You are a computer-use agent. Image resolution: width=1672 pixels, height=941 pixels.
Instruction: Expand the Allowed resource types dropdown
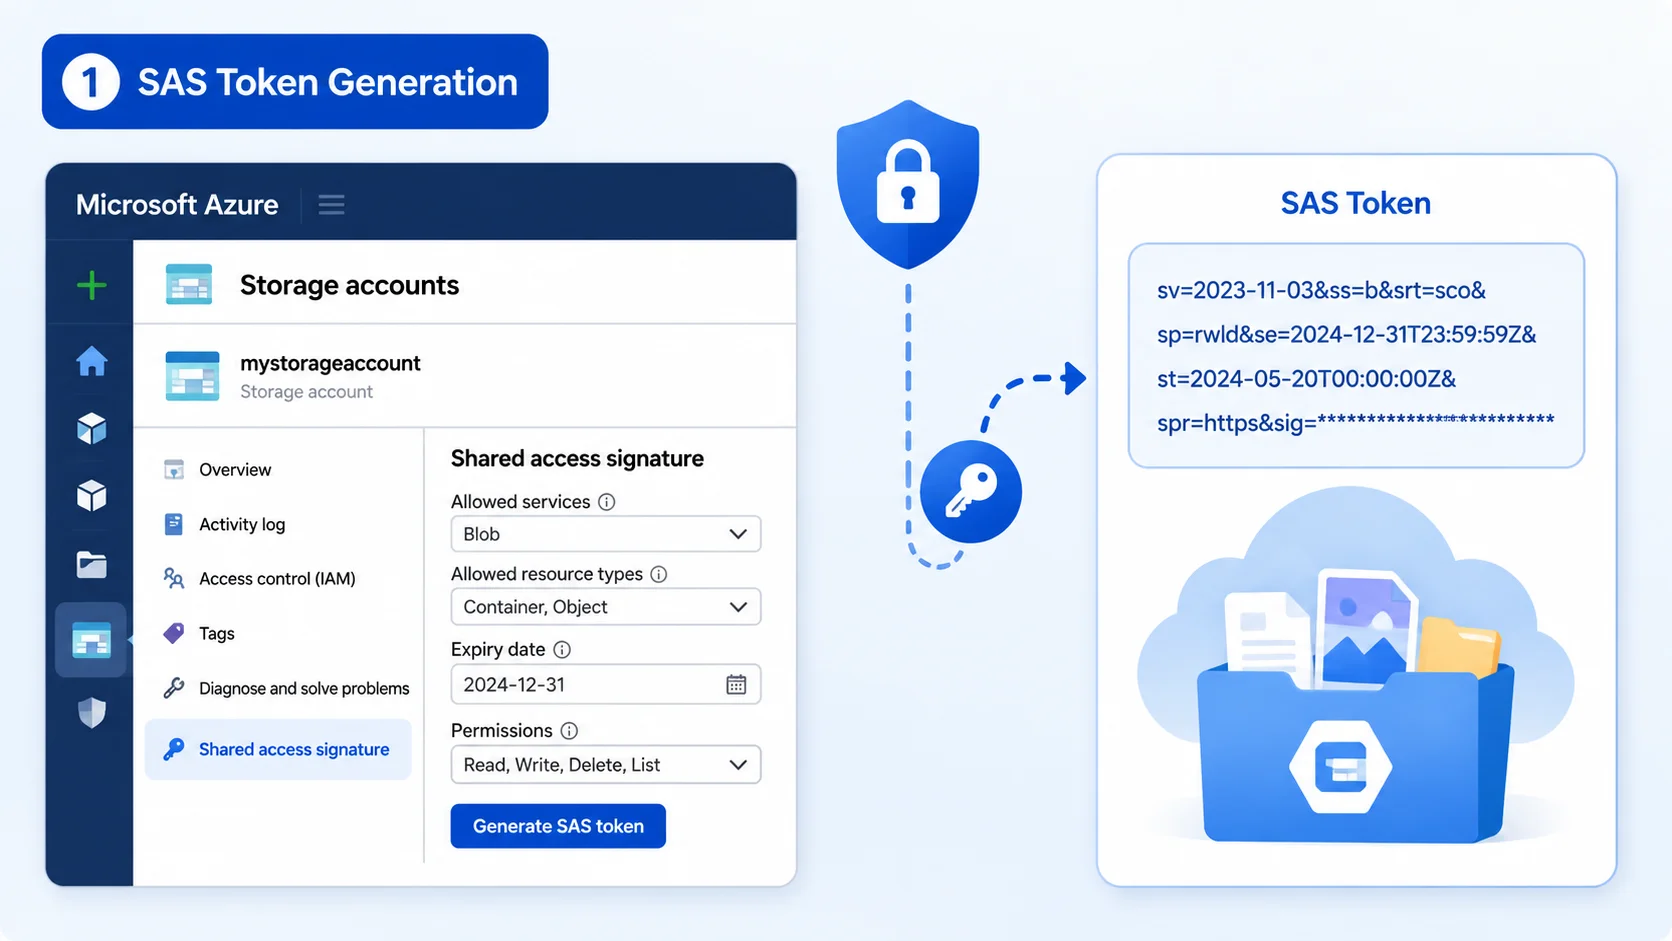[606, 607]
